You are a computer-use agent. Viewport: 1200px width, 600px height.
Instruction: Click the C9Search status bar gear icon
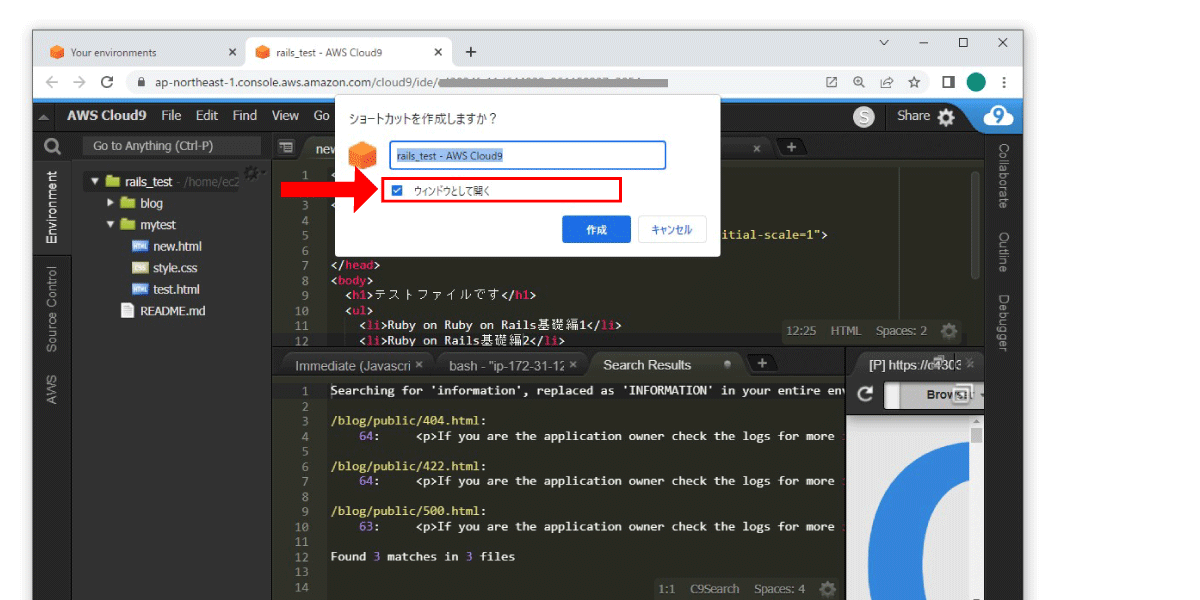coord(827,589)
